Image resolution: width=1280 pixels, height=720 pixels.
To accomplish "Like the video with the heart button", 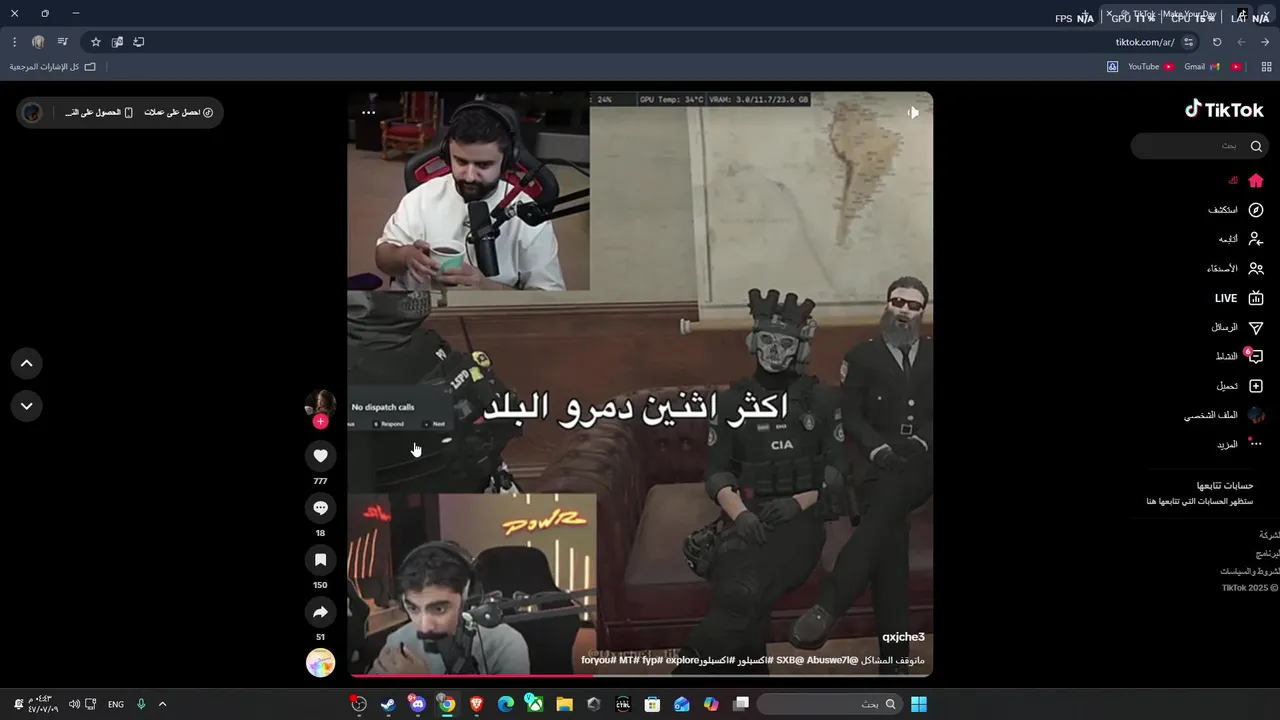I will pos(320,456).
